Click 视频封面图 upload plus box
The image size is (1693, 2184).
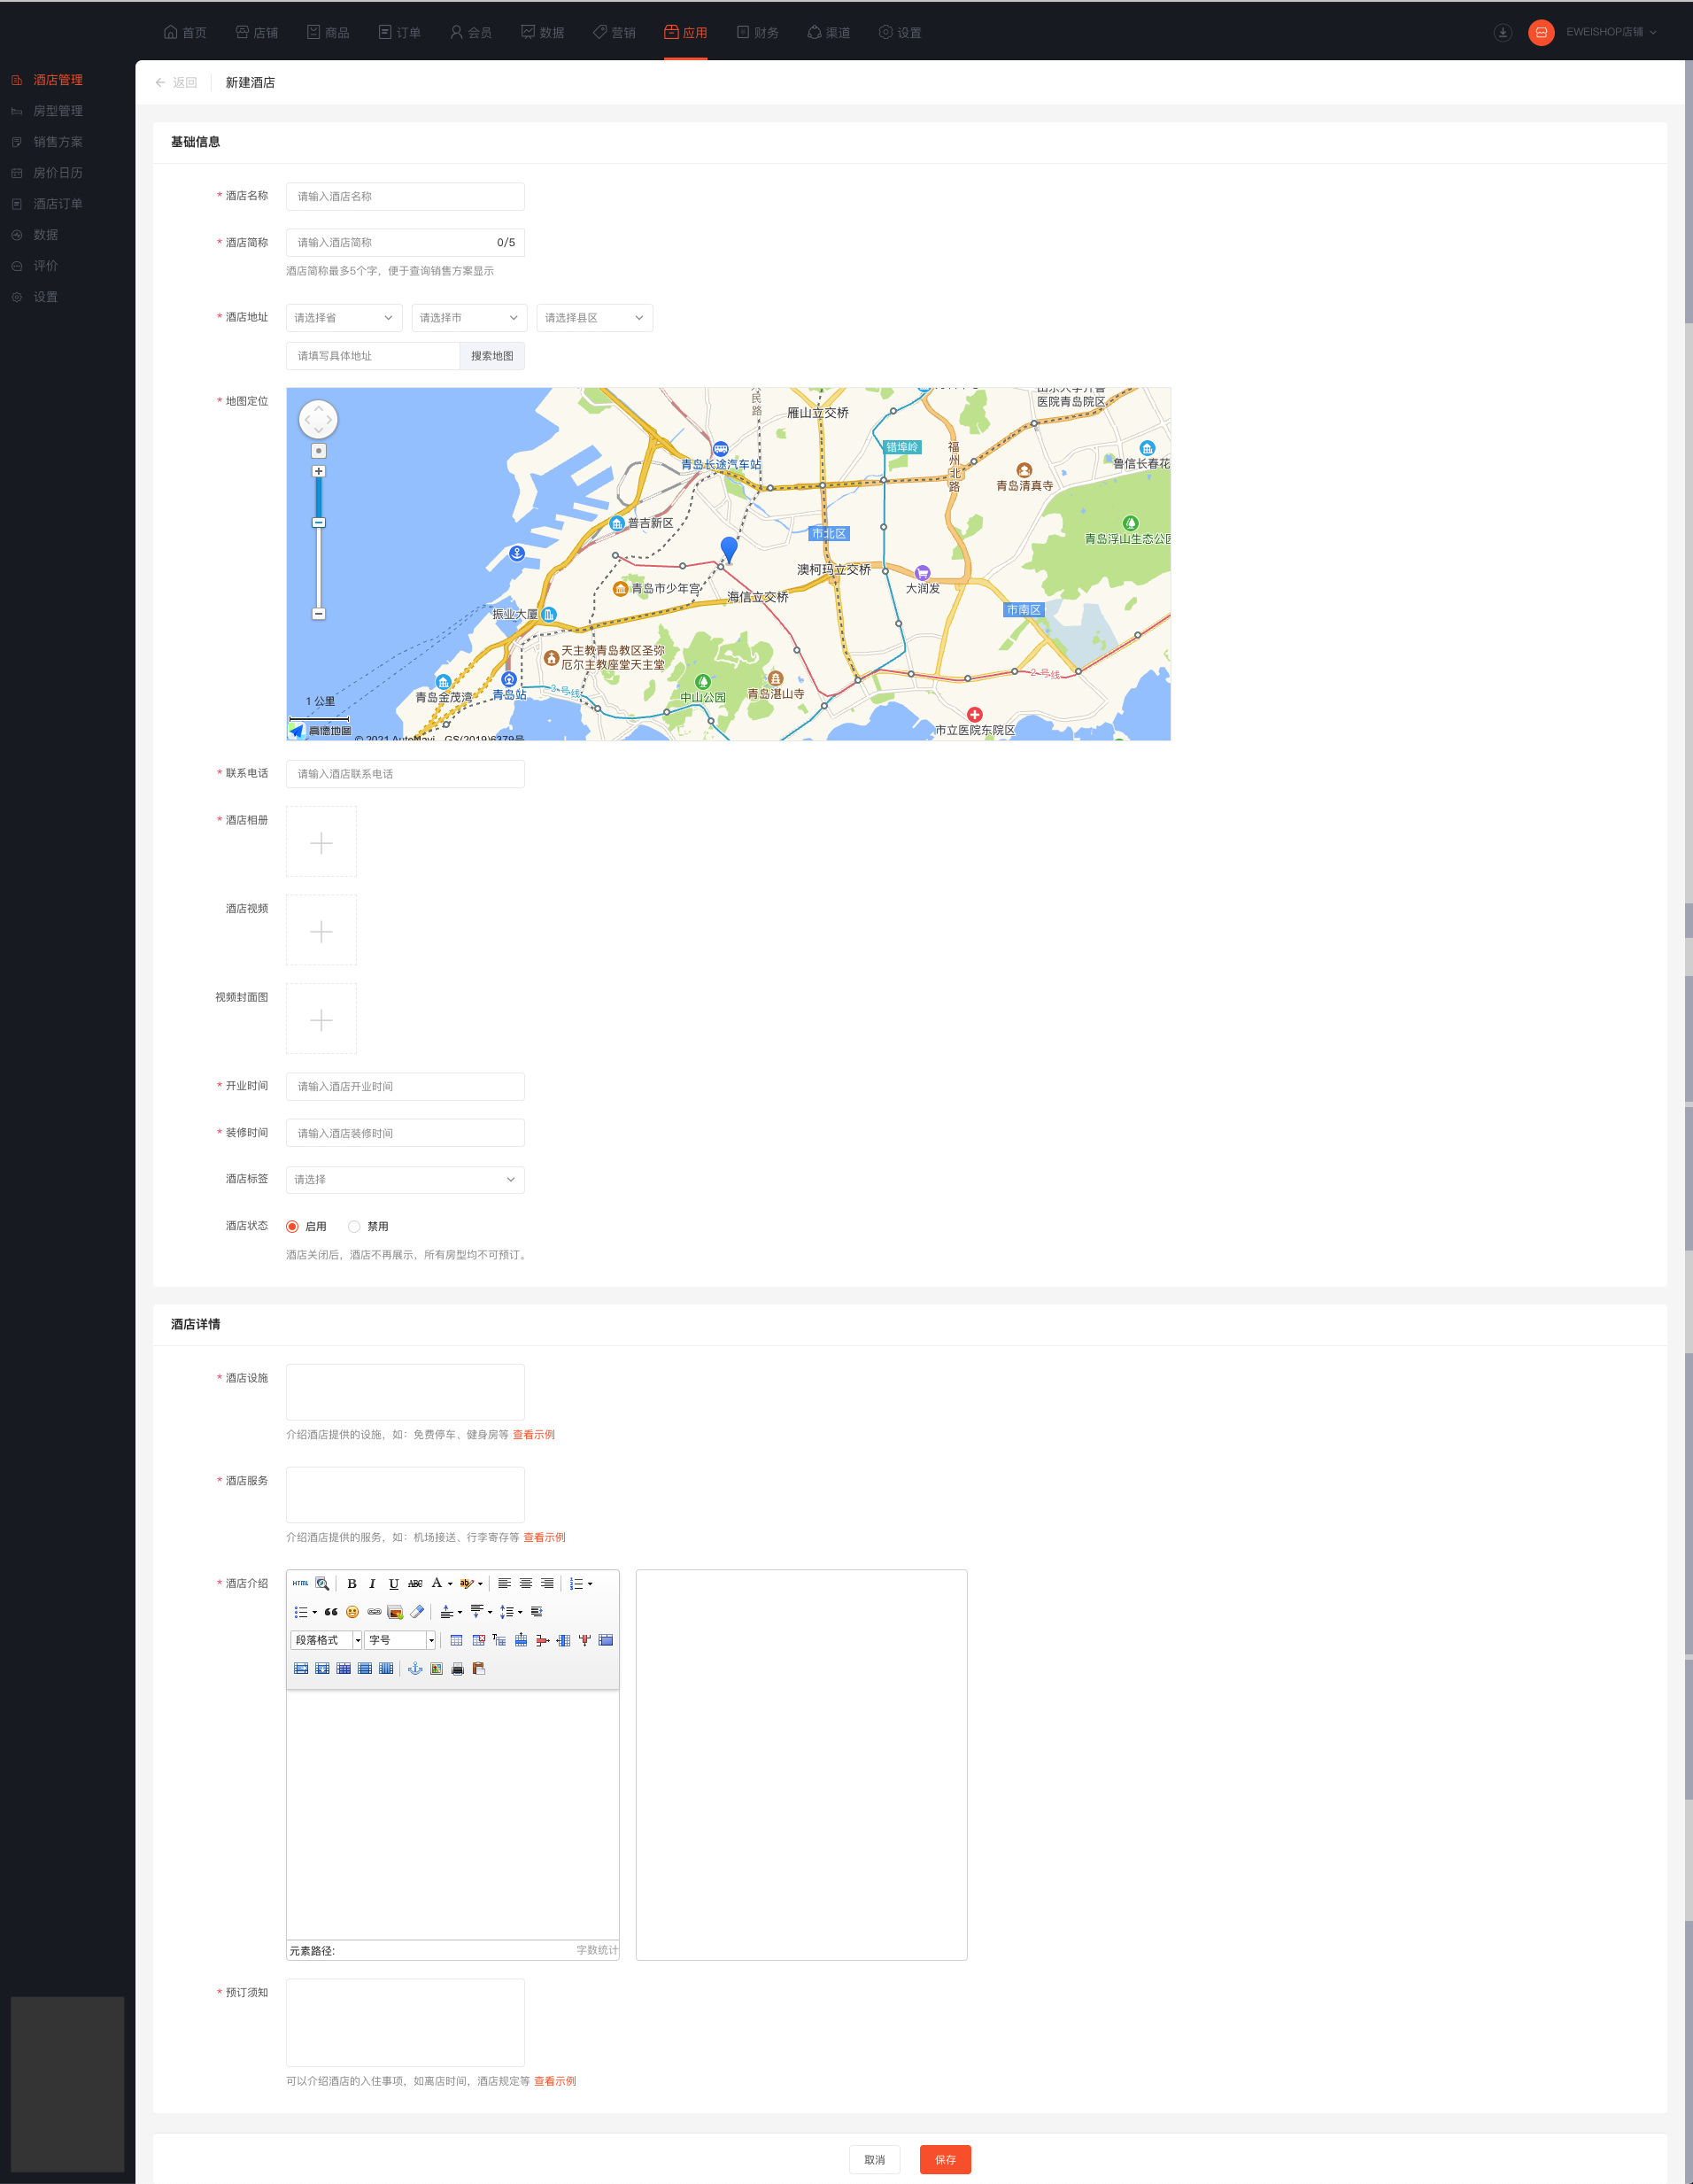(321, 1019)
